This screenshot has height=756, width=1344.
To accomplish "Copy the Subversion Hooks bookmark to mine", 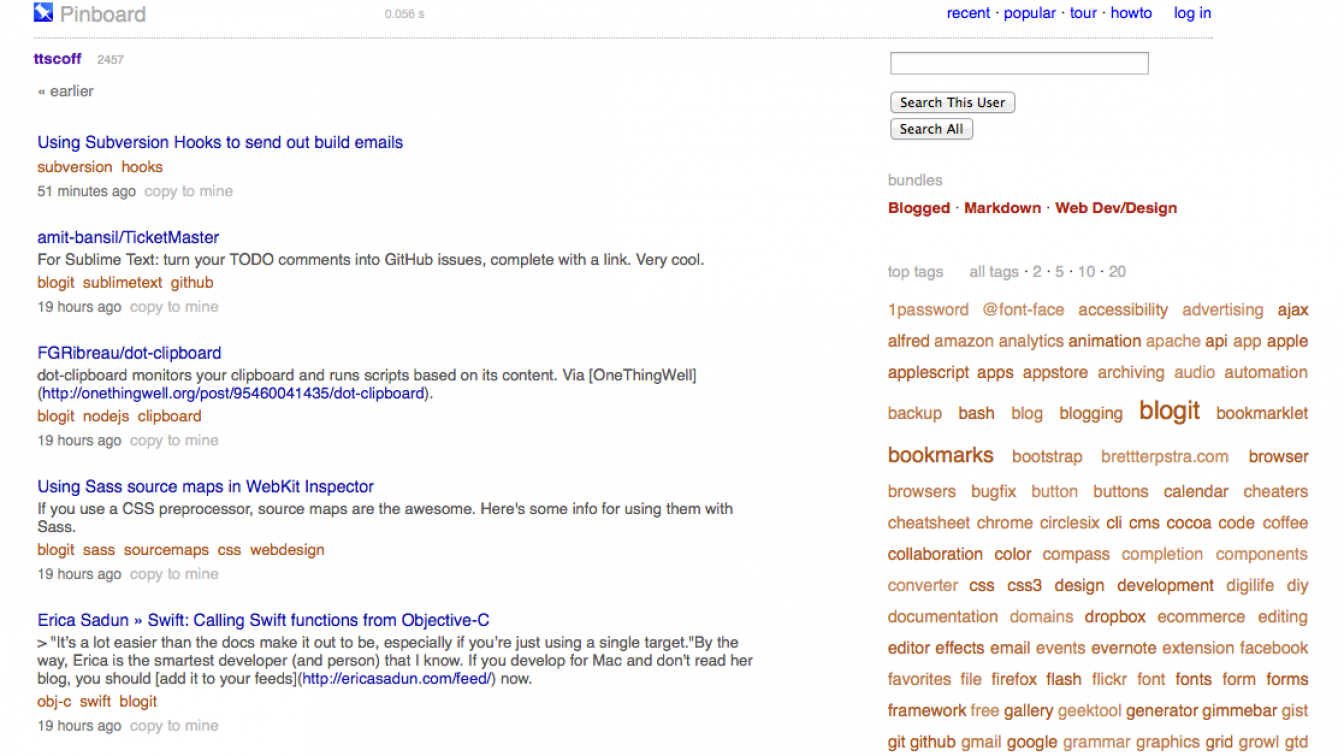I will point(188,191).
